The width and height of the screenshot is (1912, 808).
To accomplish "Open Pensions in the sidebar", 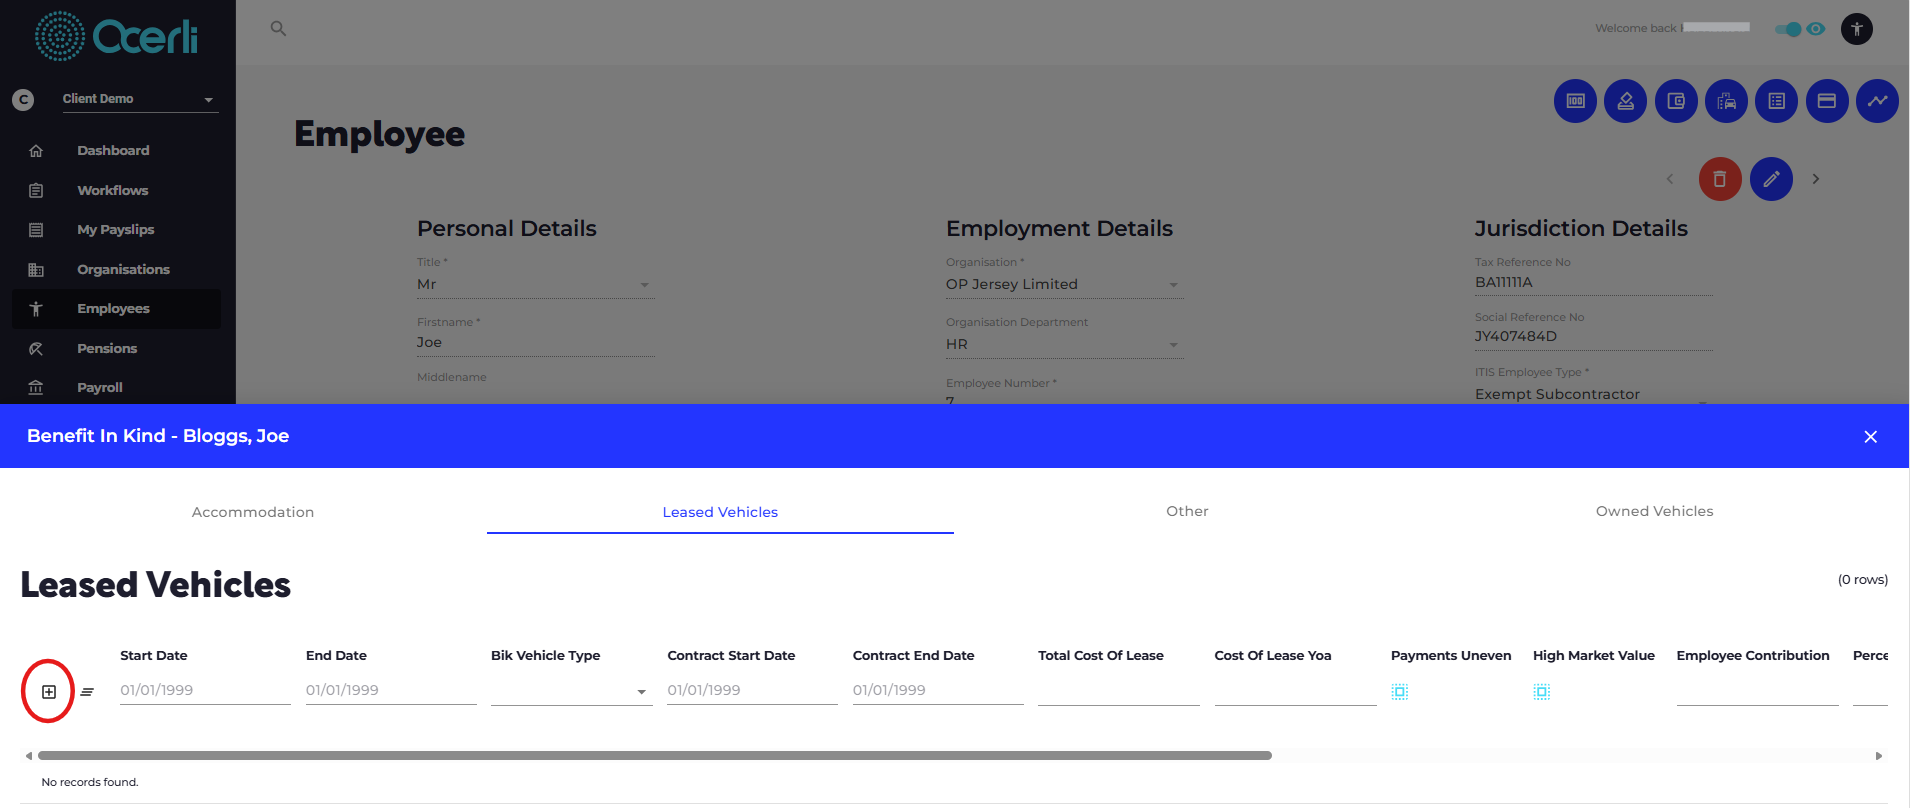I will click(x=116, y=349).
